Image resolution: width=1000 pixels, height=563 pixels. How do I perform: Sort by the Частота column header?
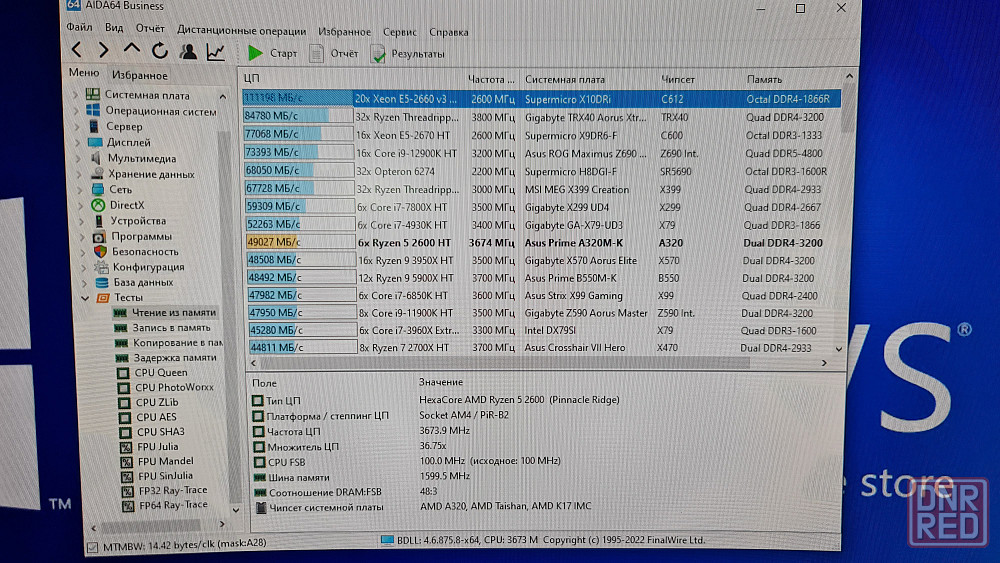(492, 79)
